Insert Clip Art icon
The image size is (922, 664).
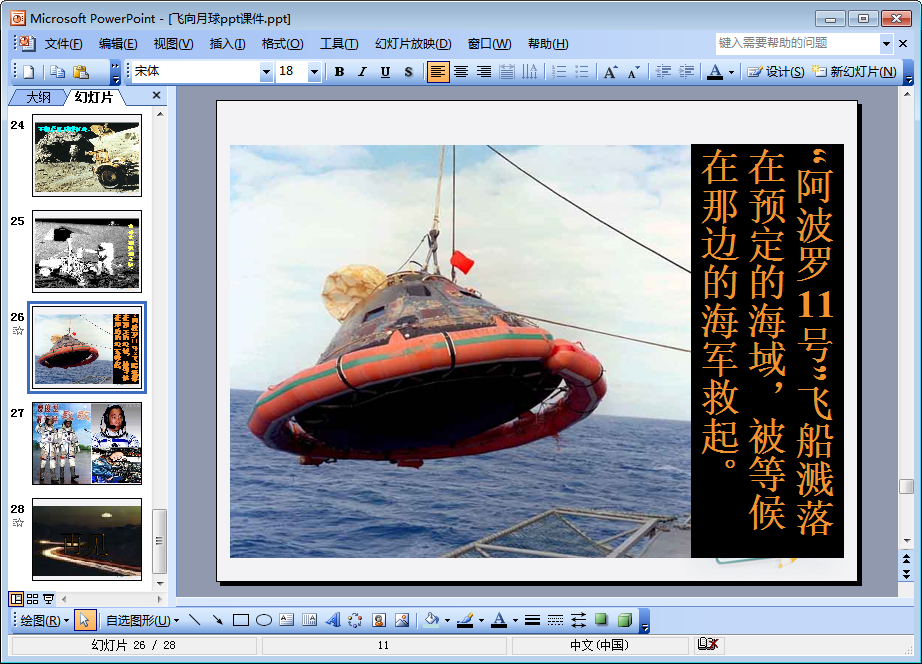[379, 620]
